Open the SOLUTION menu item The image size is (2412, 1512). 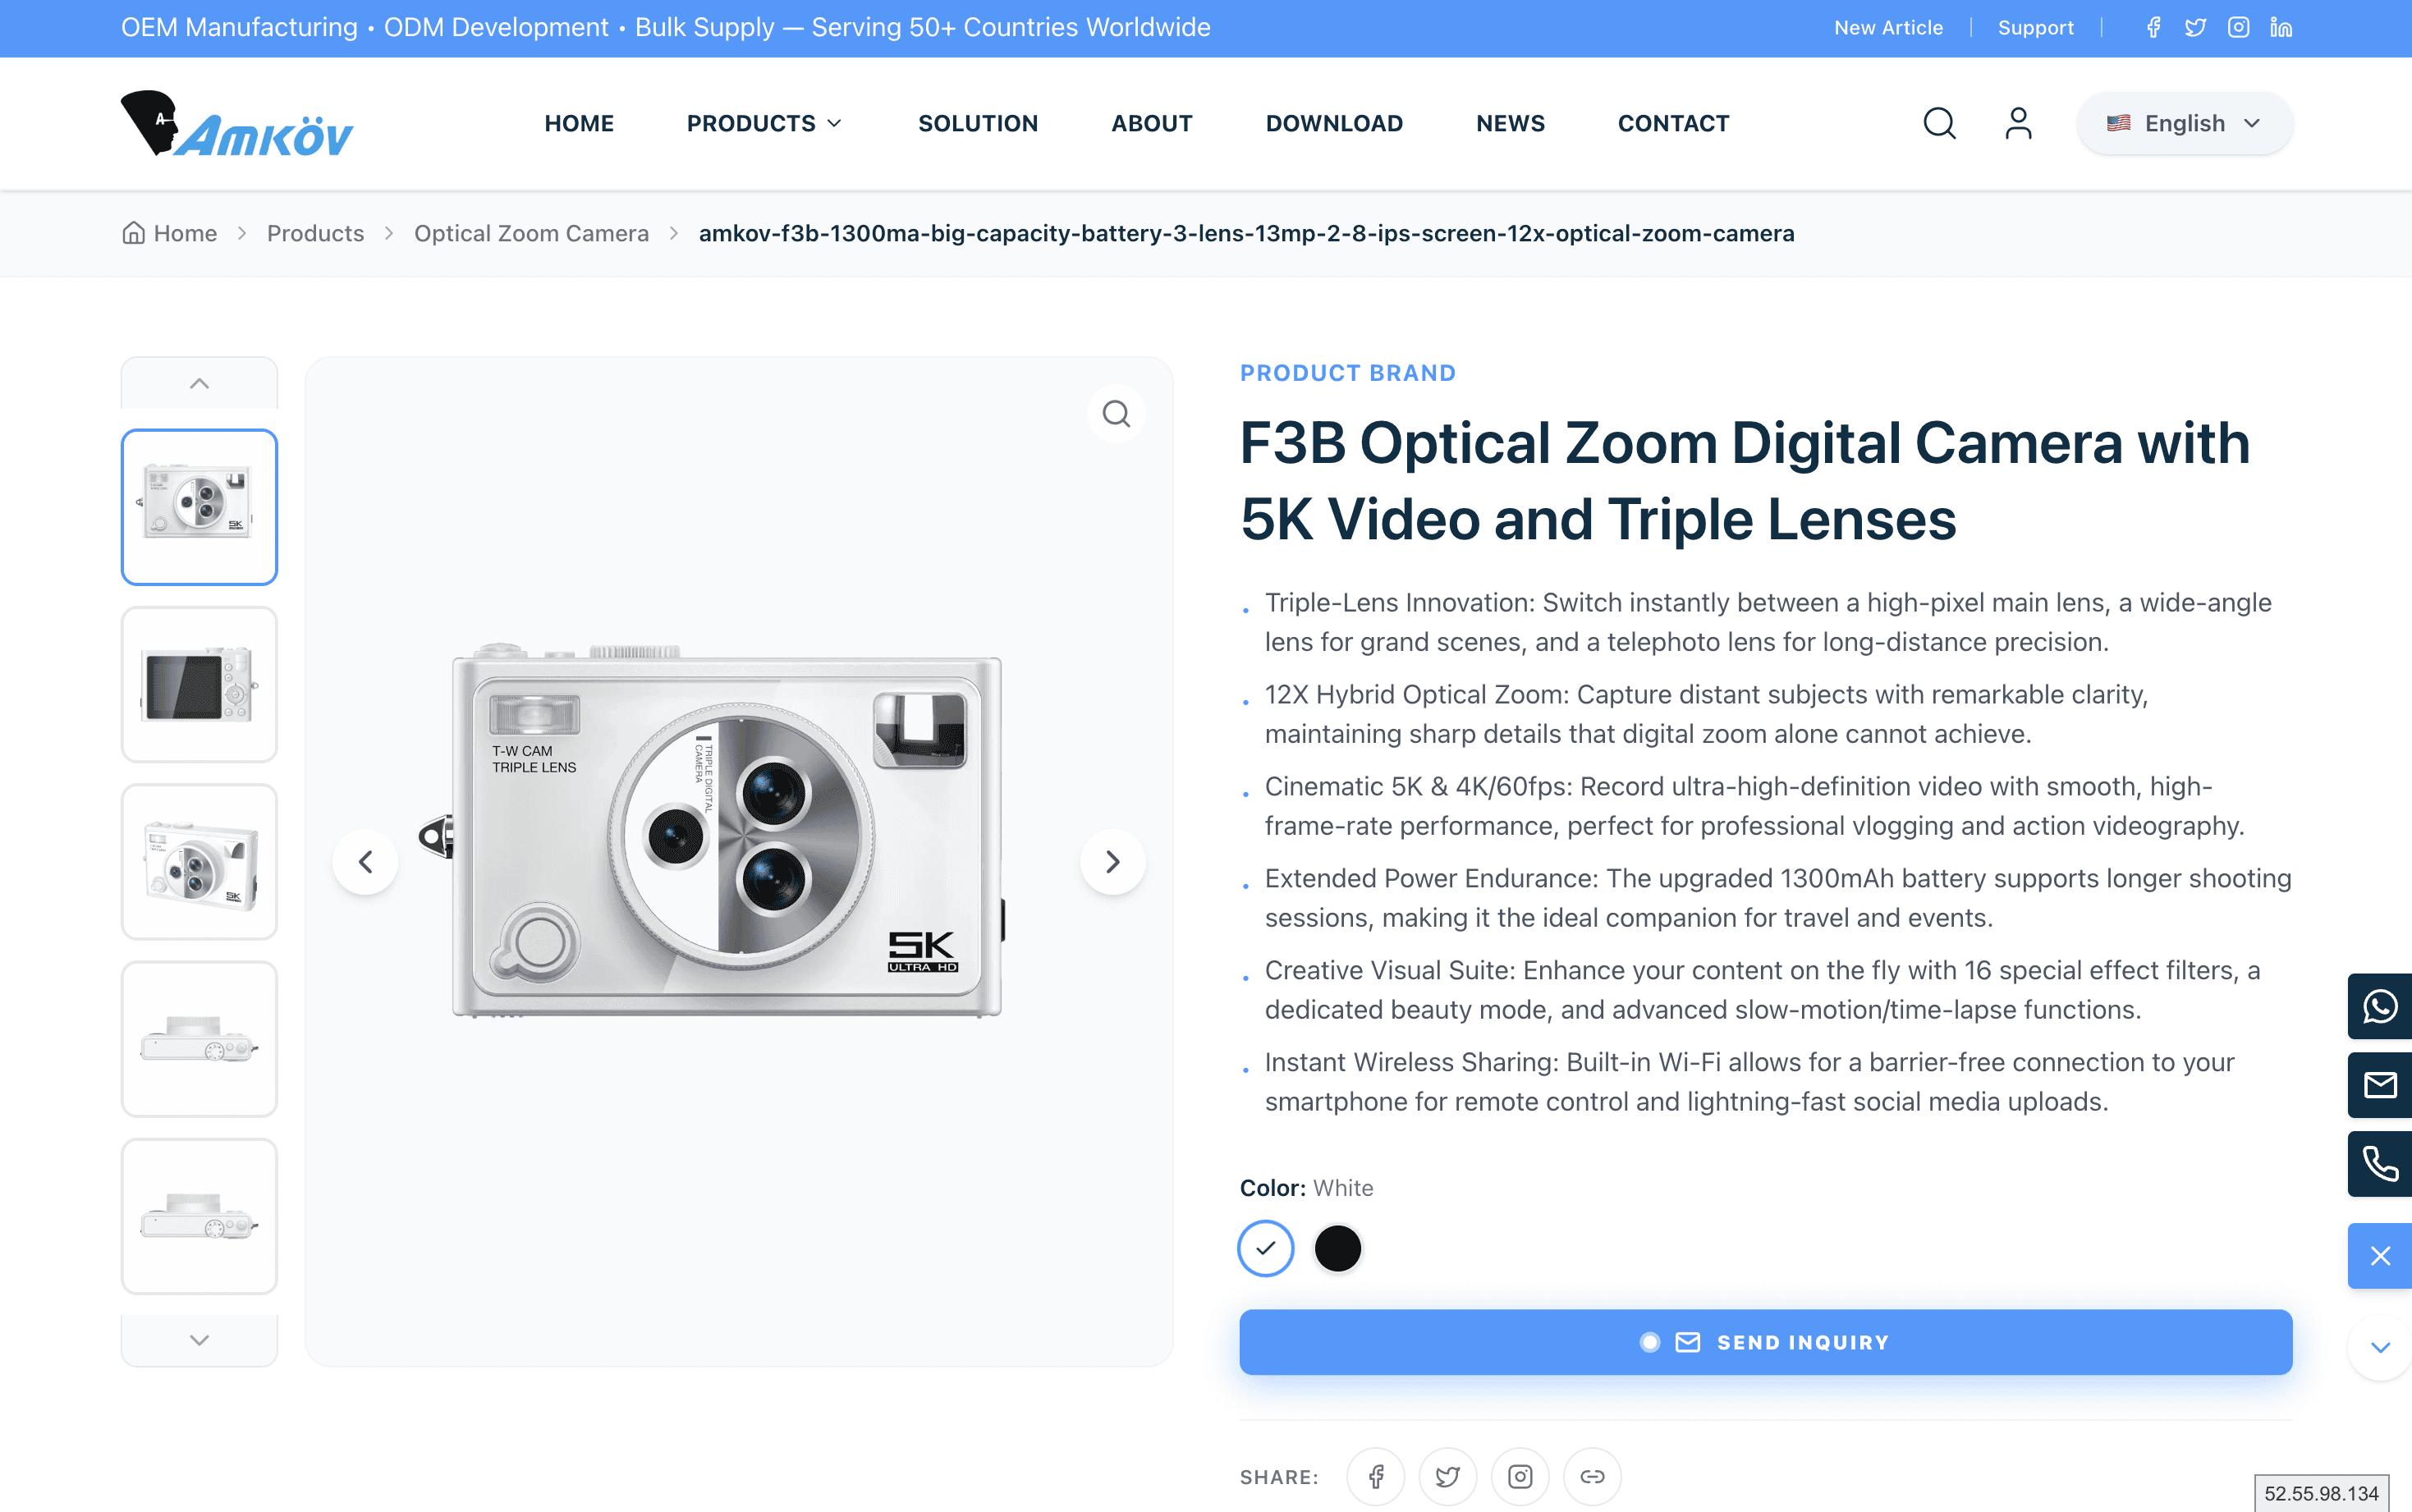pyautogui.click(x=978, y=123)
